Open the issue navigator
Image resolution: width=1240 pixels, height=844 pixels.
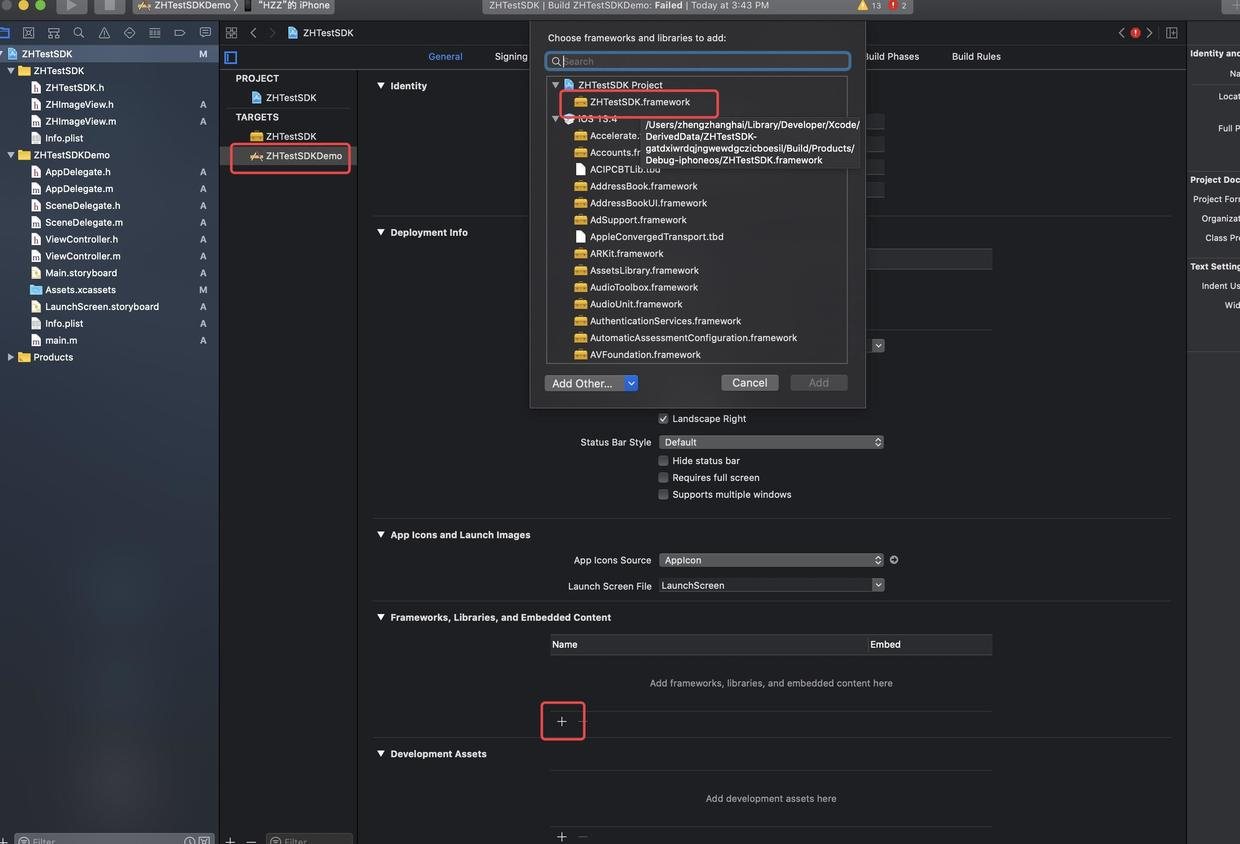[x=104, y=33]
